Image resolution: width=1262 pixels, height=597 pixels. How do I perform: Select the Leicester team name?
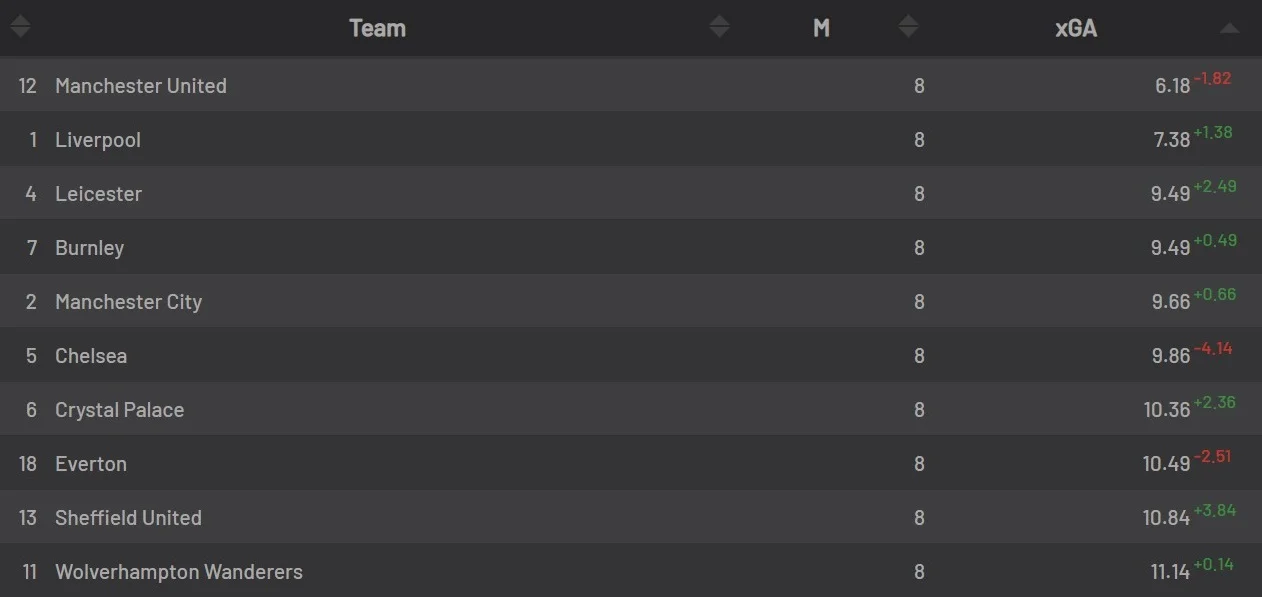click(98, 194)
